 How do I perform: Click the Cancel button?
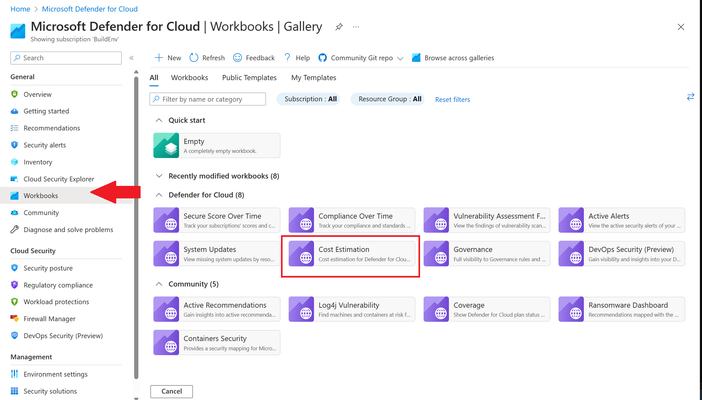(171, 391)
